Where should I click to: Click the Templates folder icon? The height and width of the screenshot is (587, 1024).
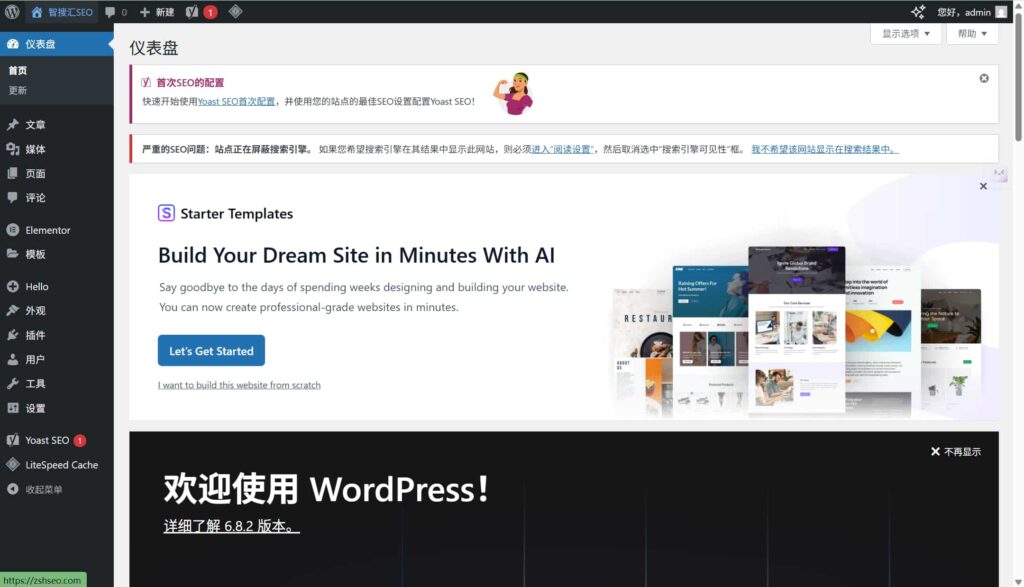coord(13,253)
